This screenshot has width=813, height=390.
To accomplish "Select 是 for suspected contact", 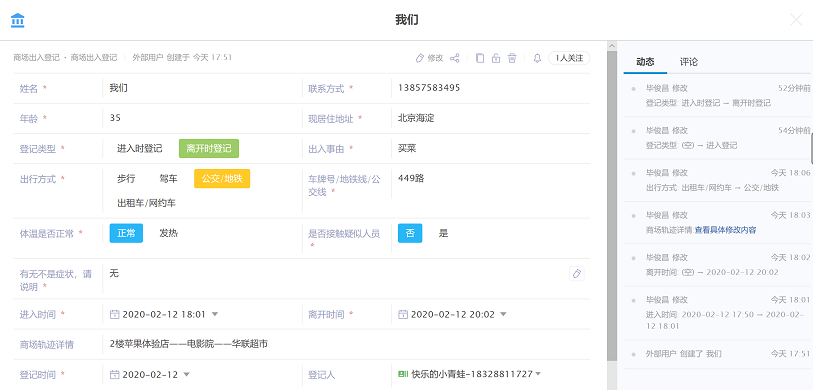I will point(443,233).
